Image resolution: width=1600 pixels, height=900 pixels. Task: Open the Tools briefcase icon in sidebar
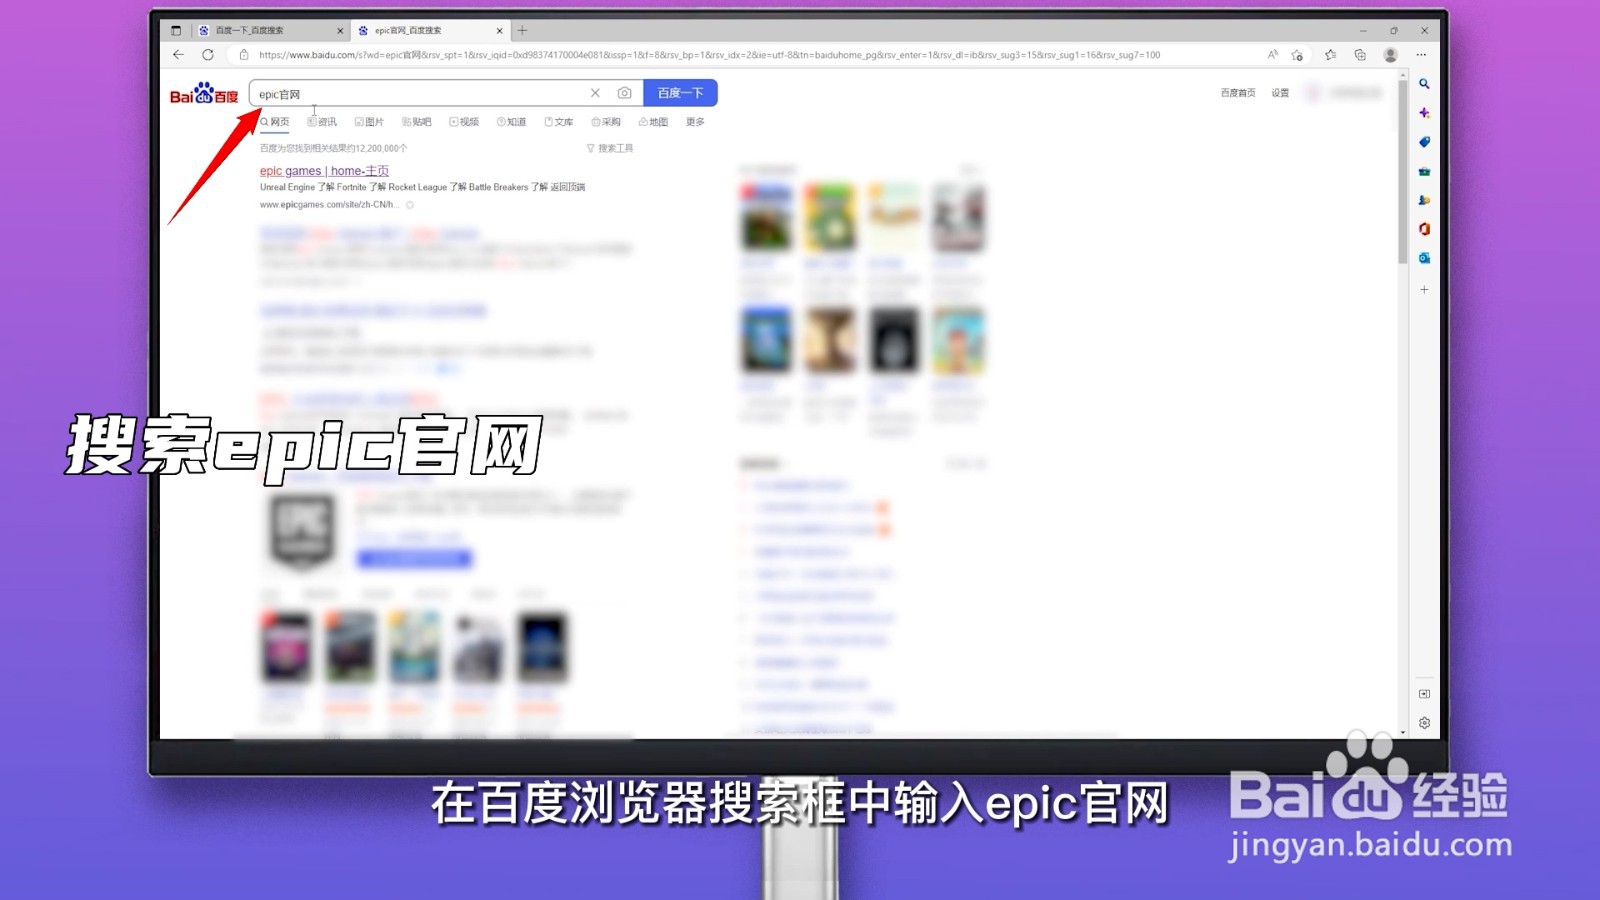pyautogui.click(x=1424, y=171)
